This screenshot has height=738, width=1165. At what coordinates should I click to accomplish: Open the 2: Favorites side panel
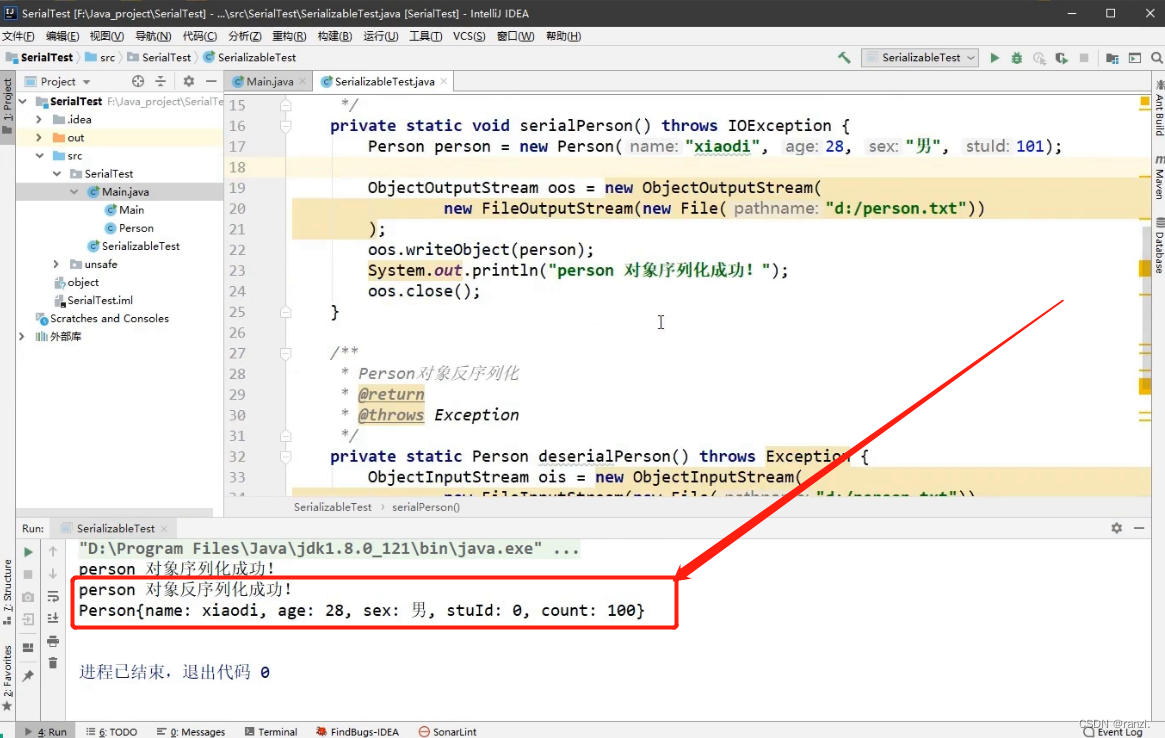point(7,678)
